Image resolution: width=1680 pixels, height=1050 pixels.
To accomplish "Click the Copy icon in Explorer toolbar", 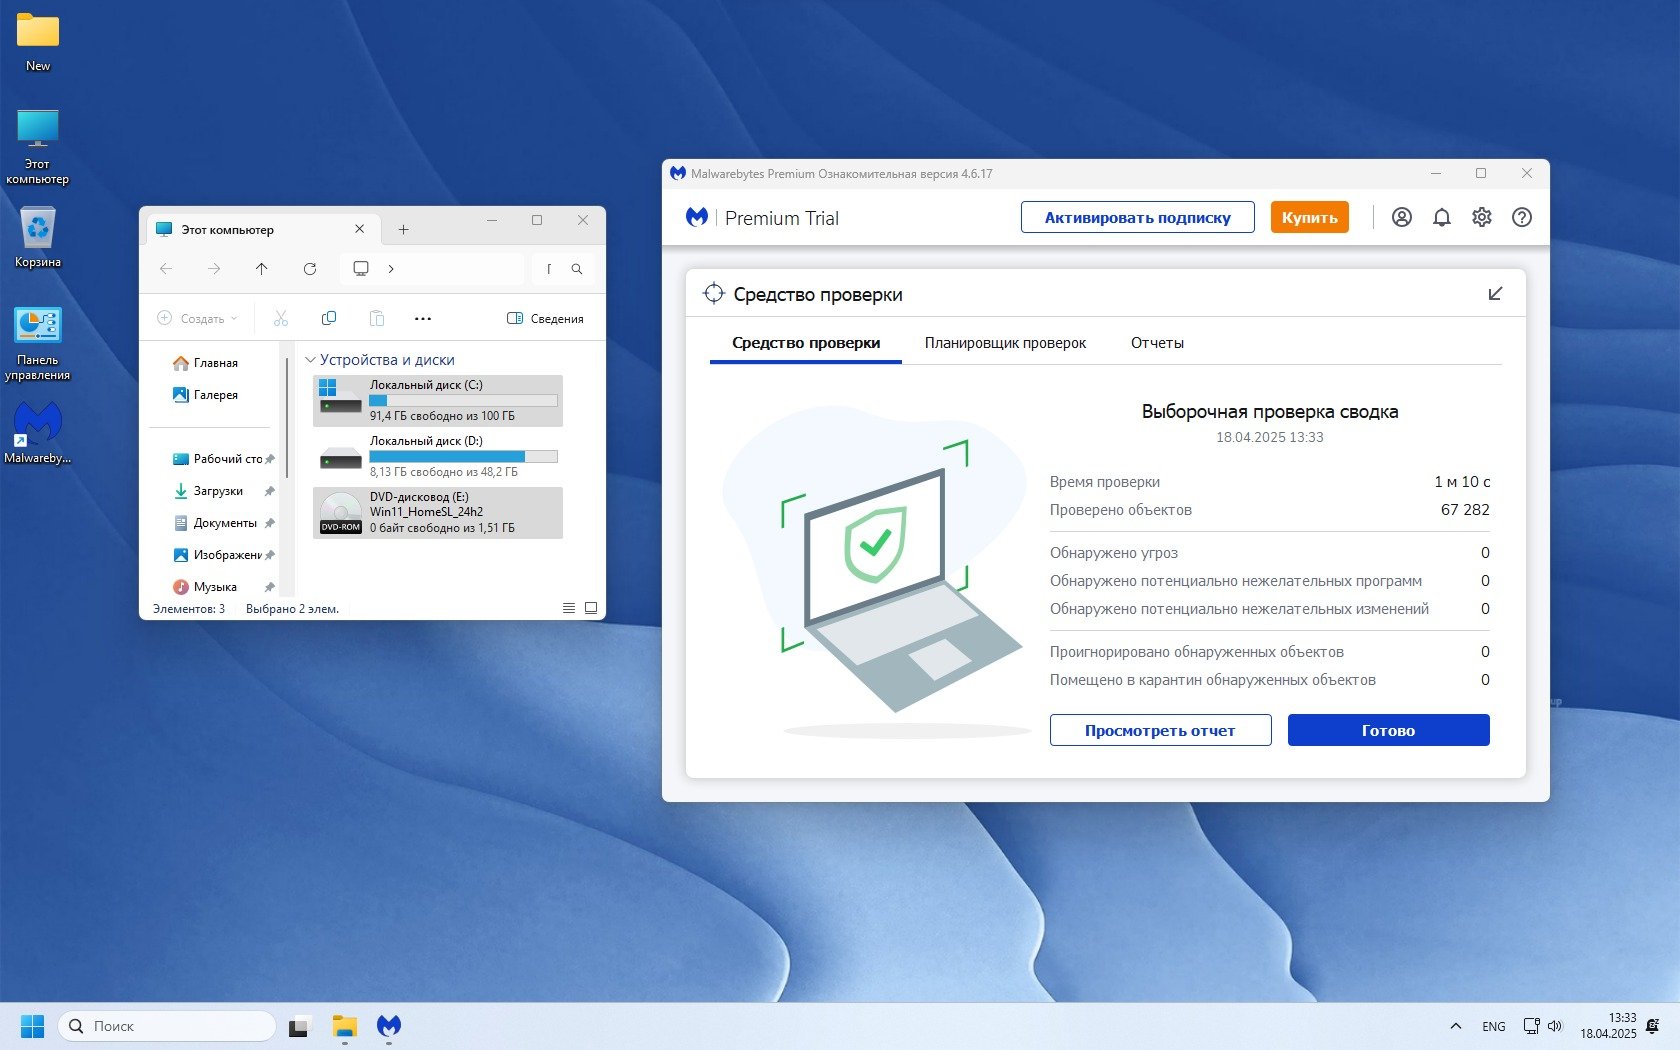I will [329, 318].
